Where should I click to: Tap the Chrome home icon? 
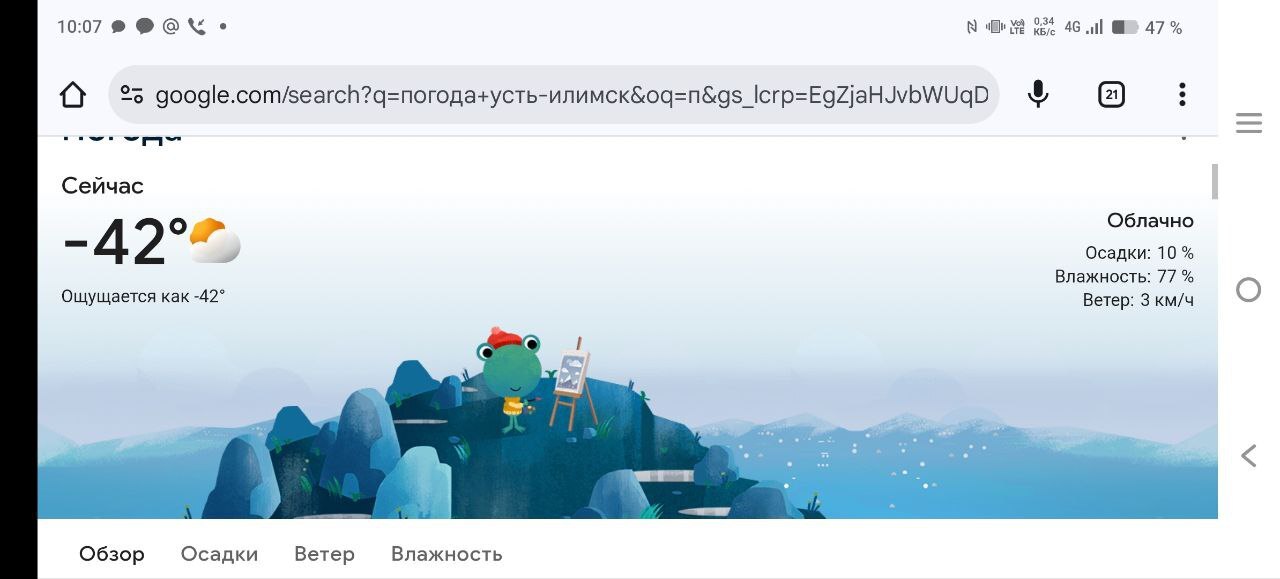pyautogui.click(x=73, y=95)
